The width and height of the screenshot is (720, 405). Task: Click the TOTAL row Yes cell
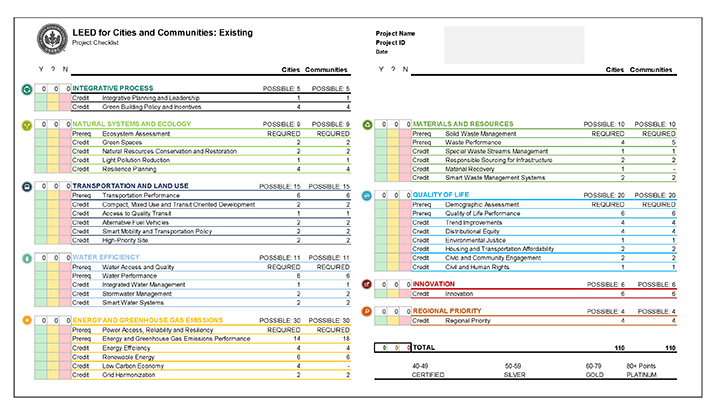381,347
